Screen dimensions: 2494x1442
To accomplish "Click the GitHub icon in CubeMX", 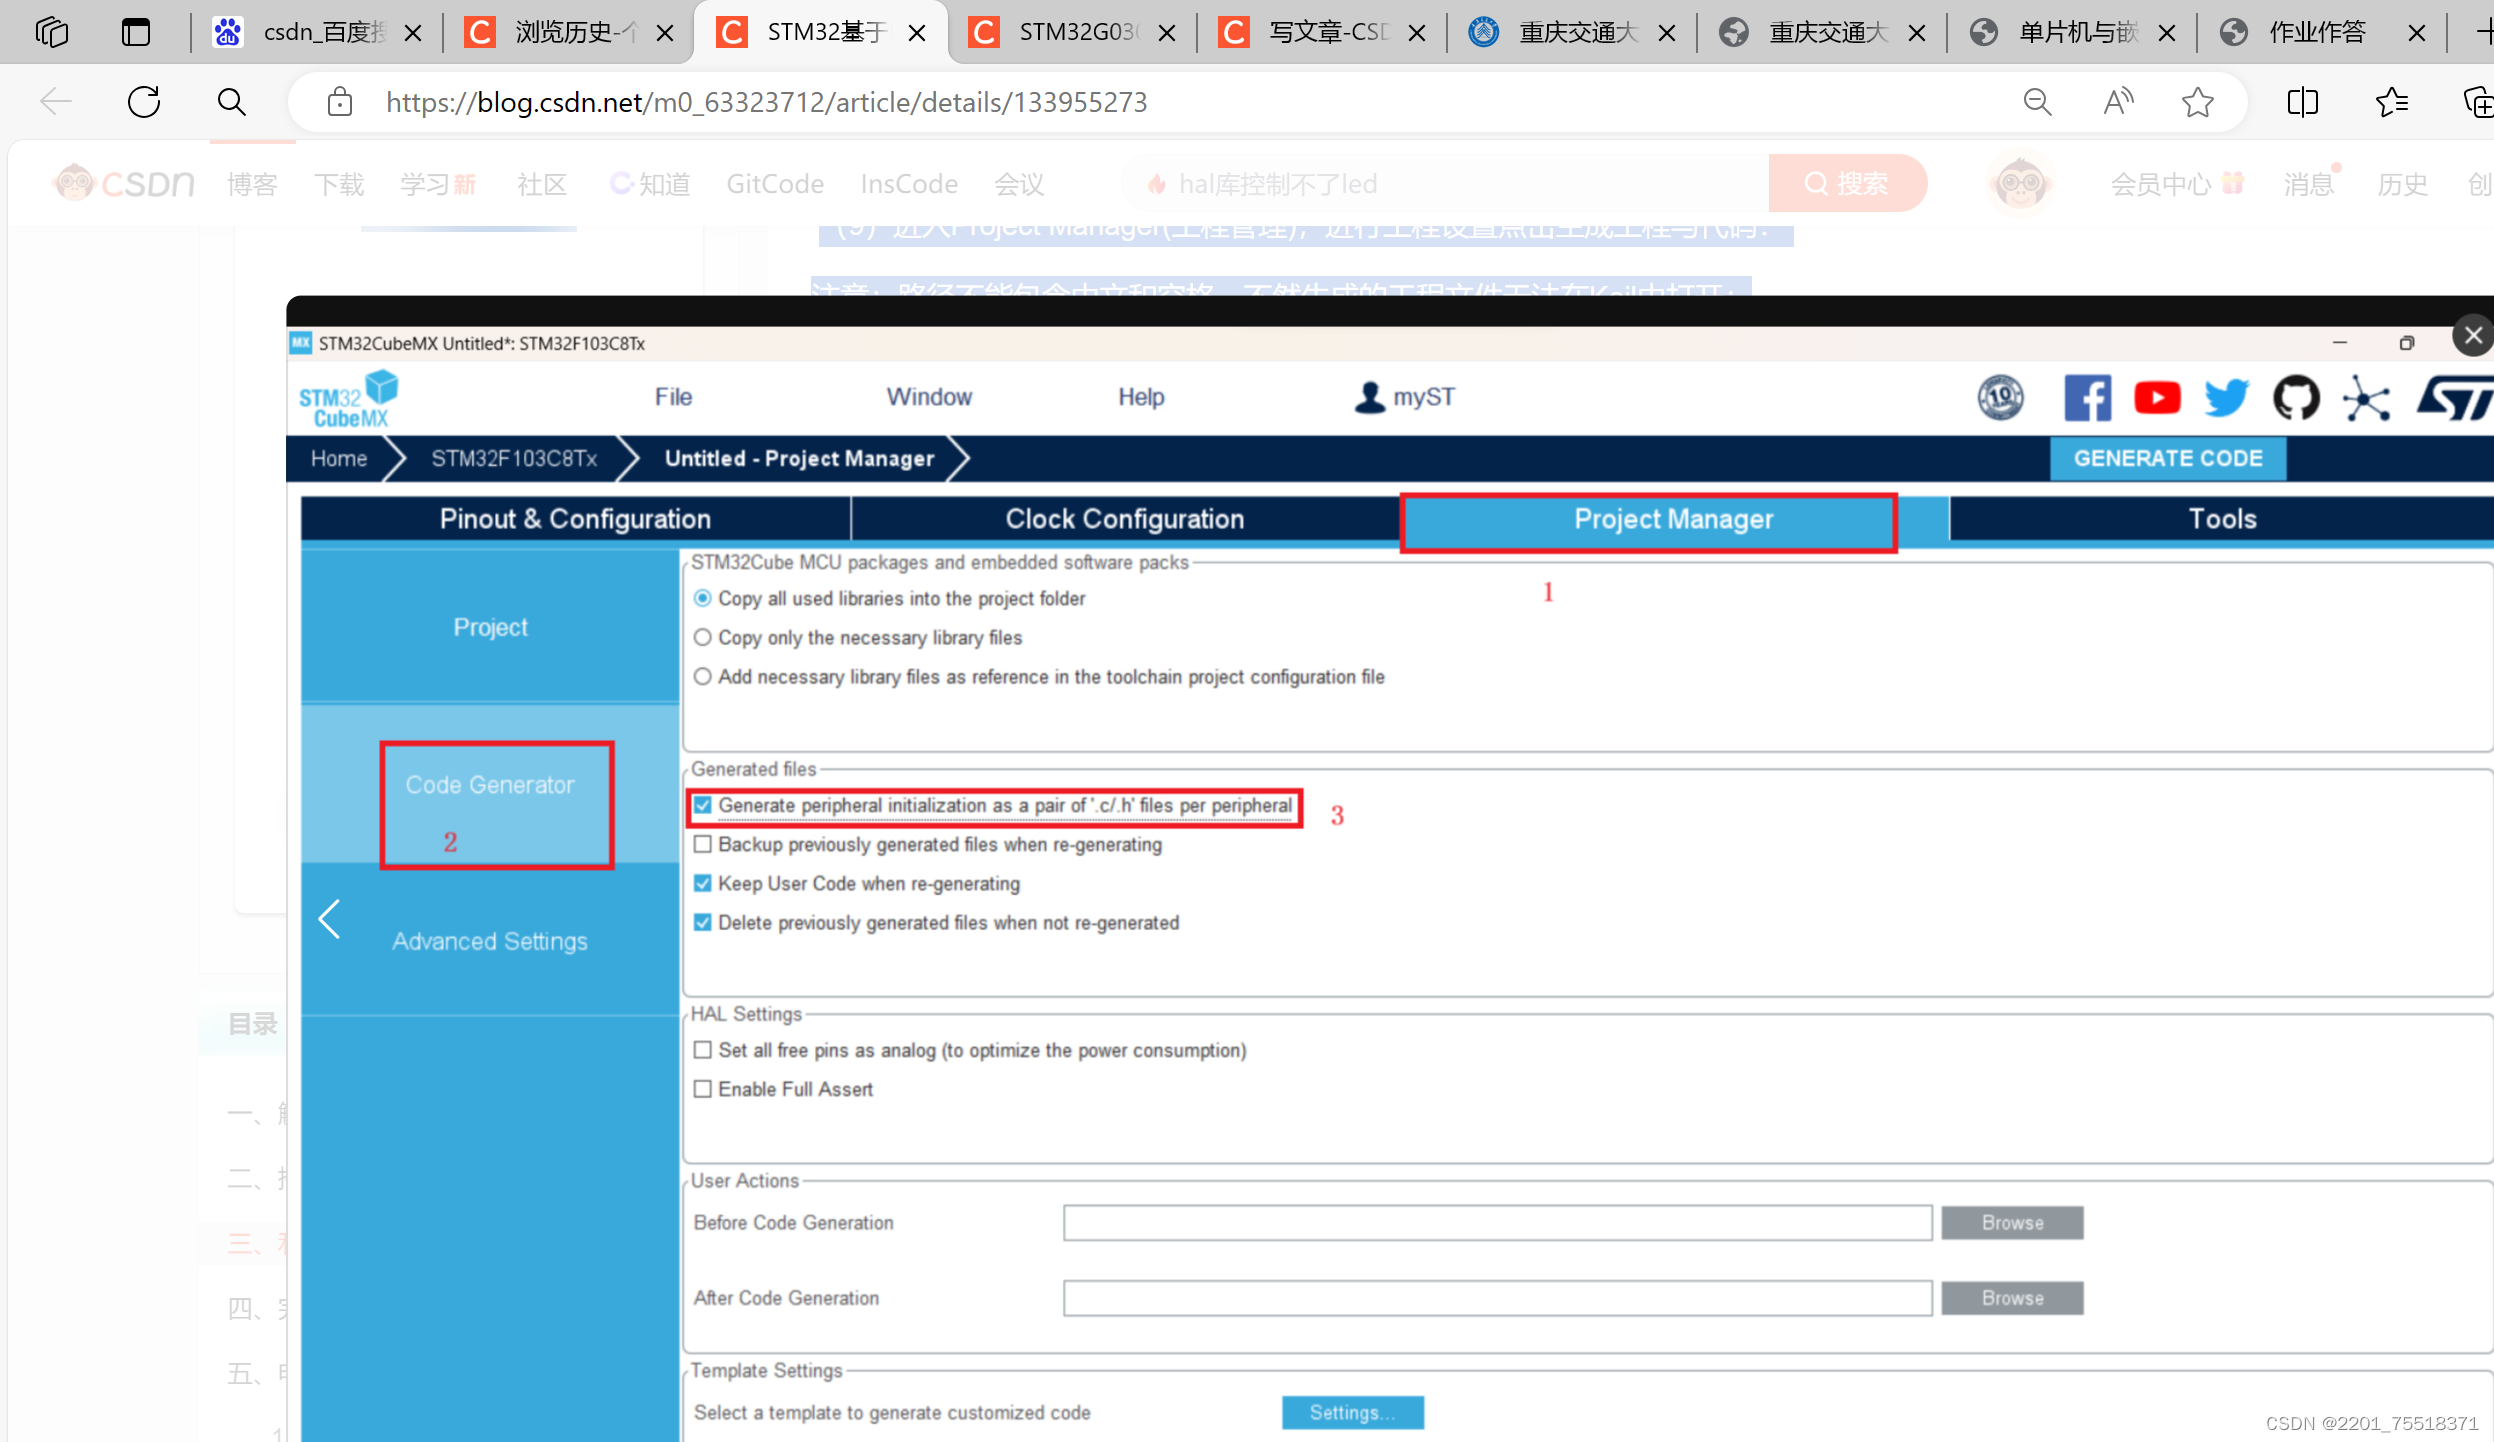I will click(2296, 398).
